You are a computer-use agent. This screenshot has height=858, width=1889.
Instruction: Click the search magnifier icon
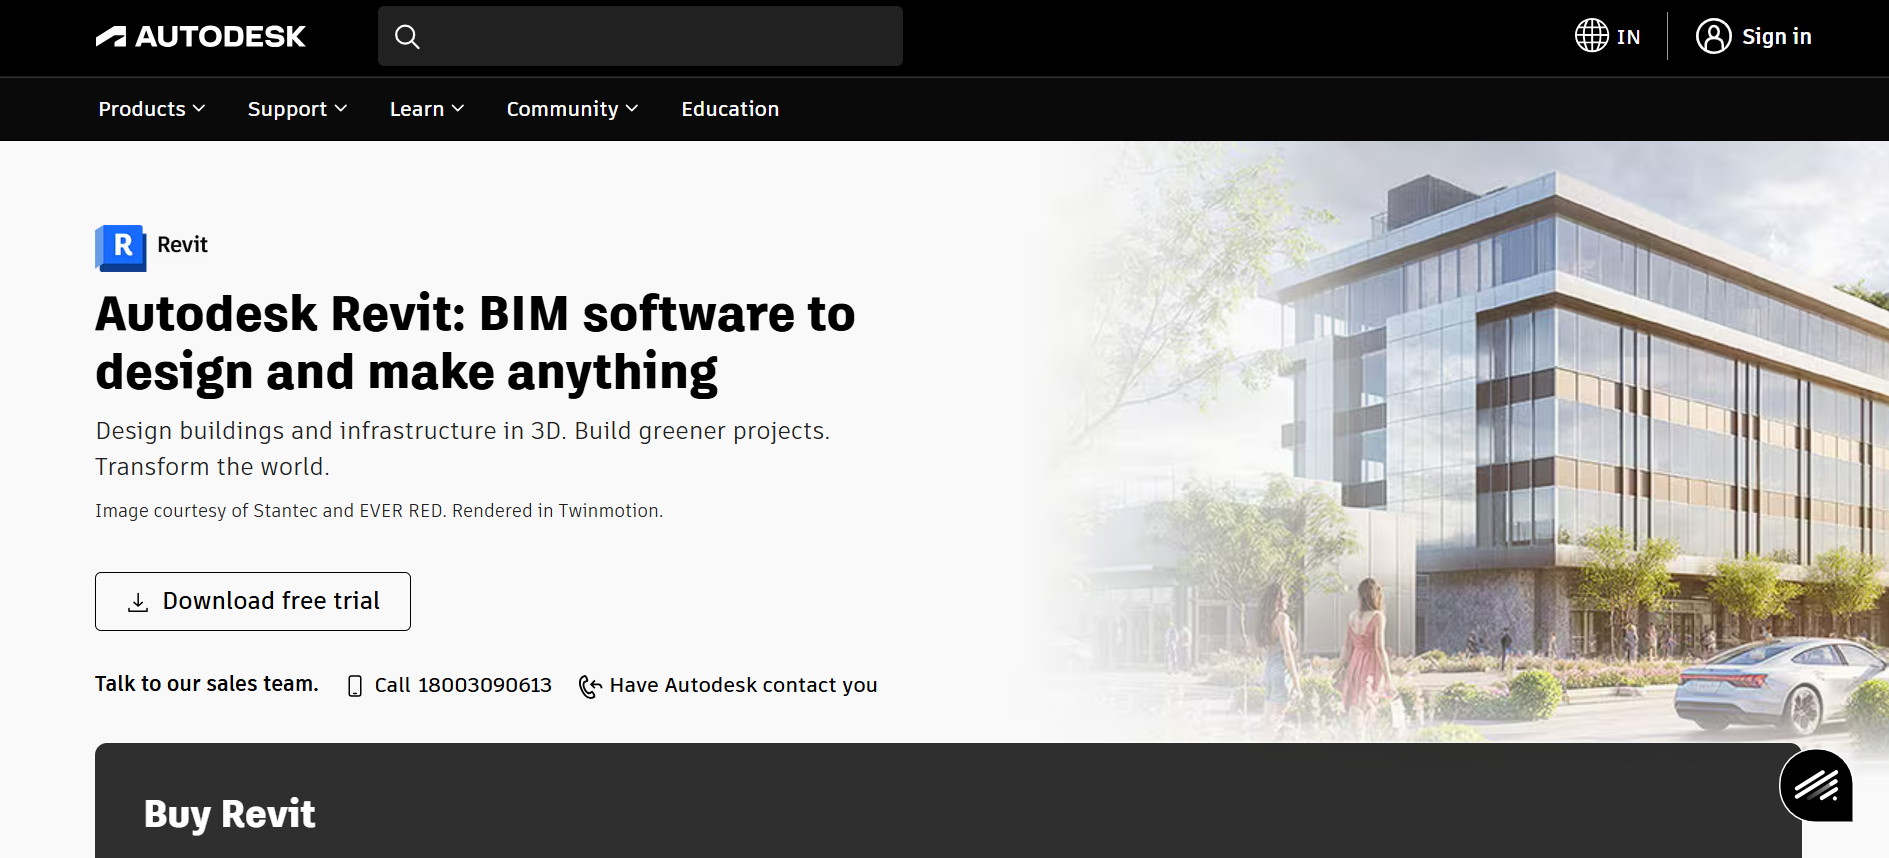tap(407, 37)
